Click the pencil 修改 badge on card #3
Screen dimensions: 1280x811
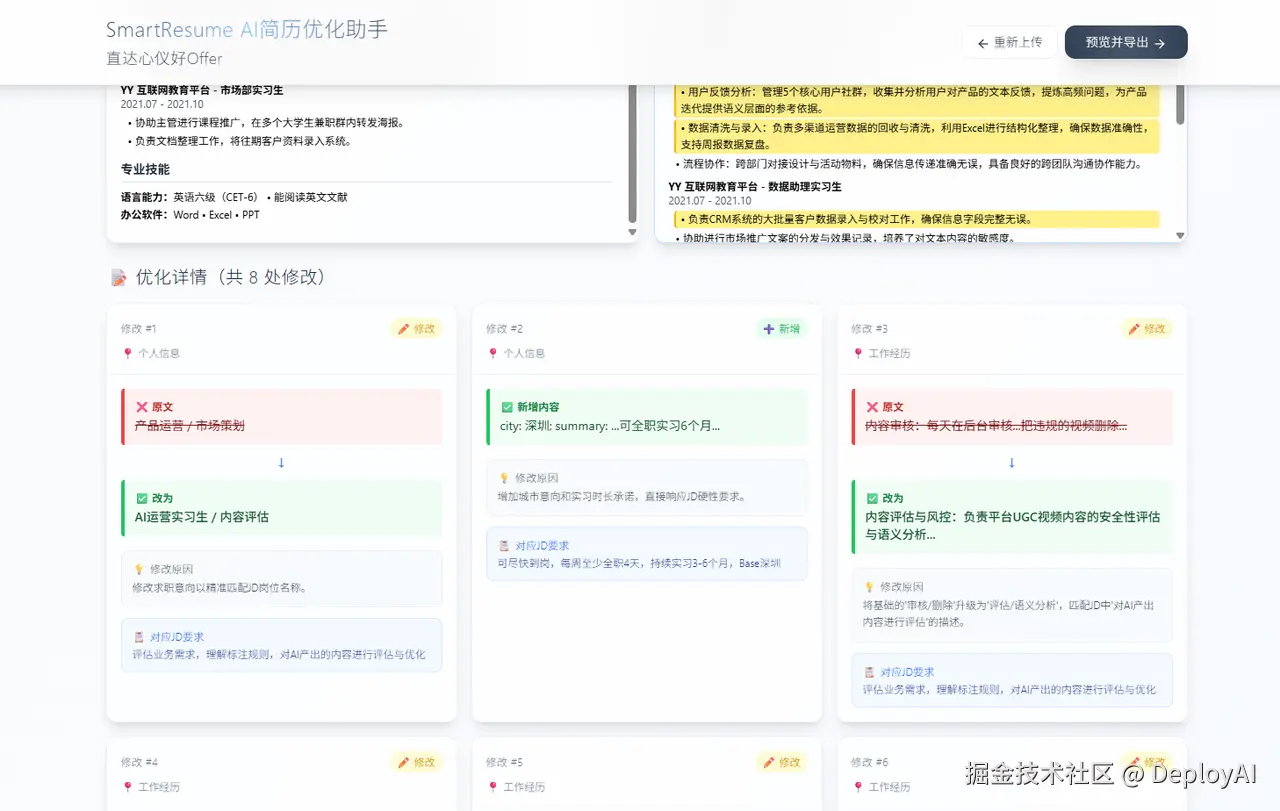pos(1146,329)
